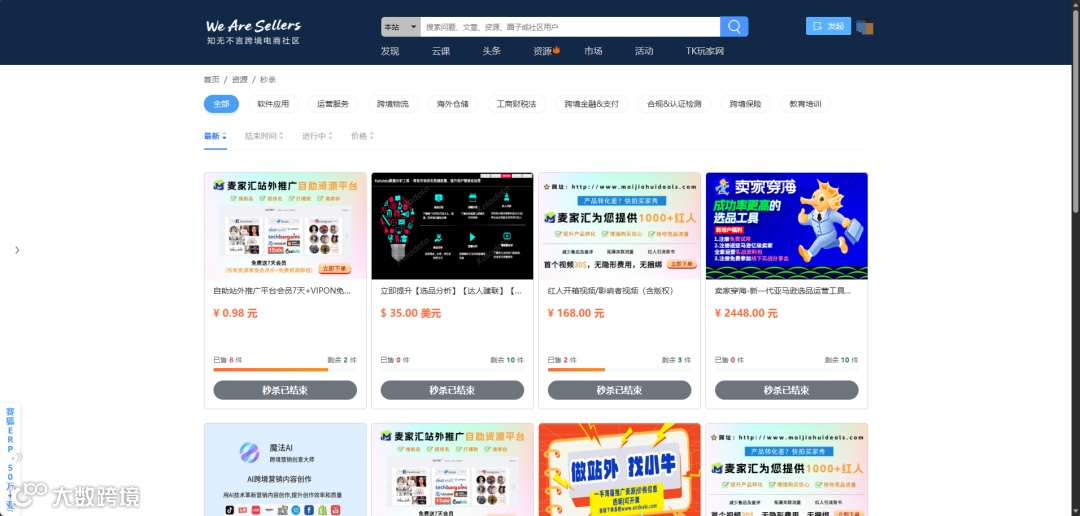Select the 教育培训 category filter
This screenshot has width=1080, height=516.
[x=805, y=104]
